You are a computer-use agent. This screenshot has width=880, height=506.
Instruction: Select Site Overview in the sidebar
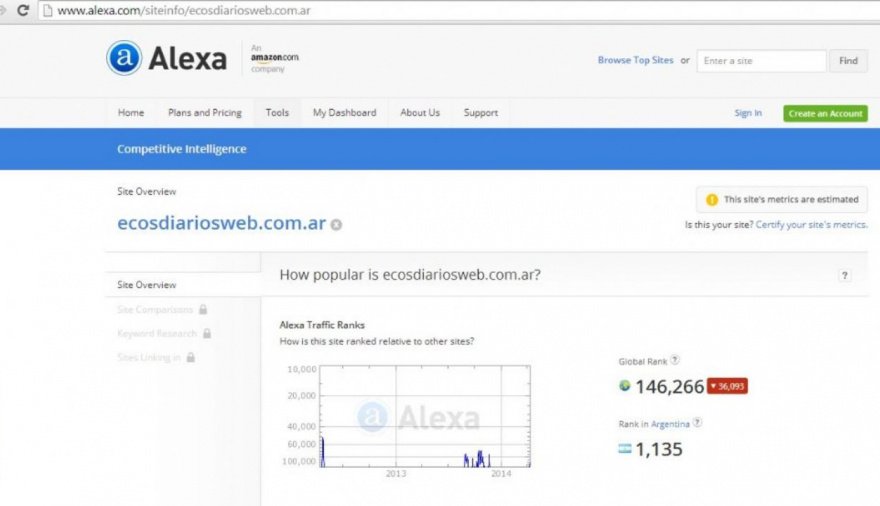point(146,285)
